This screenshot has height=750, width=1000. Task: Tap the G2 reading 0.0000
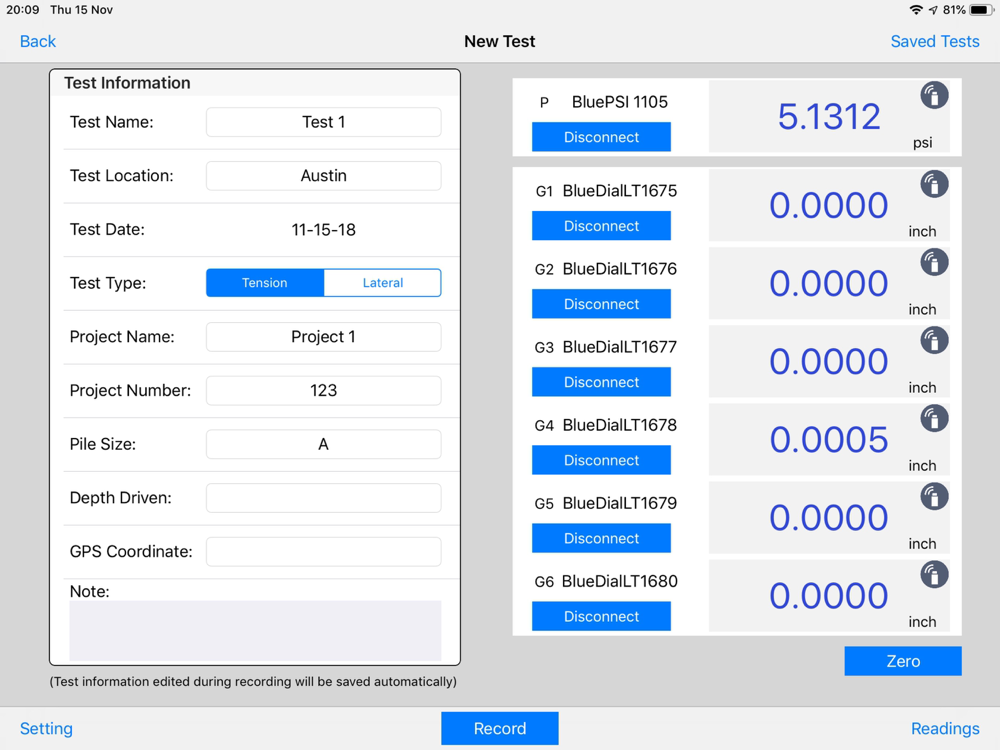(x=828, y=284)
